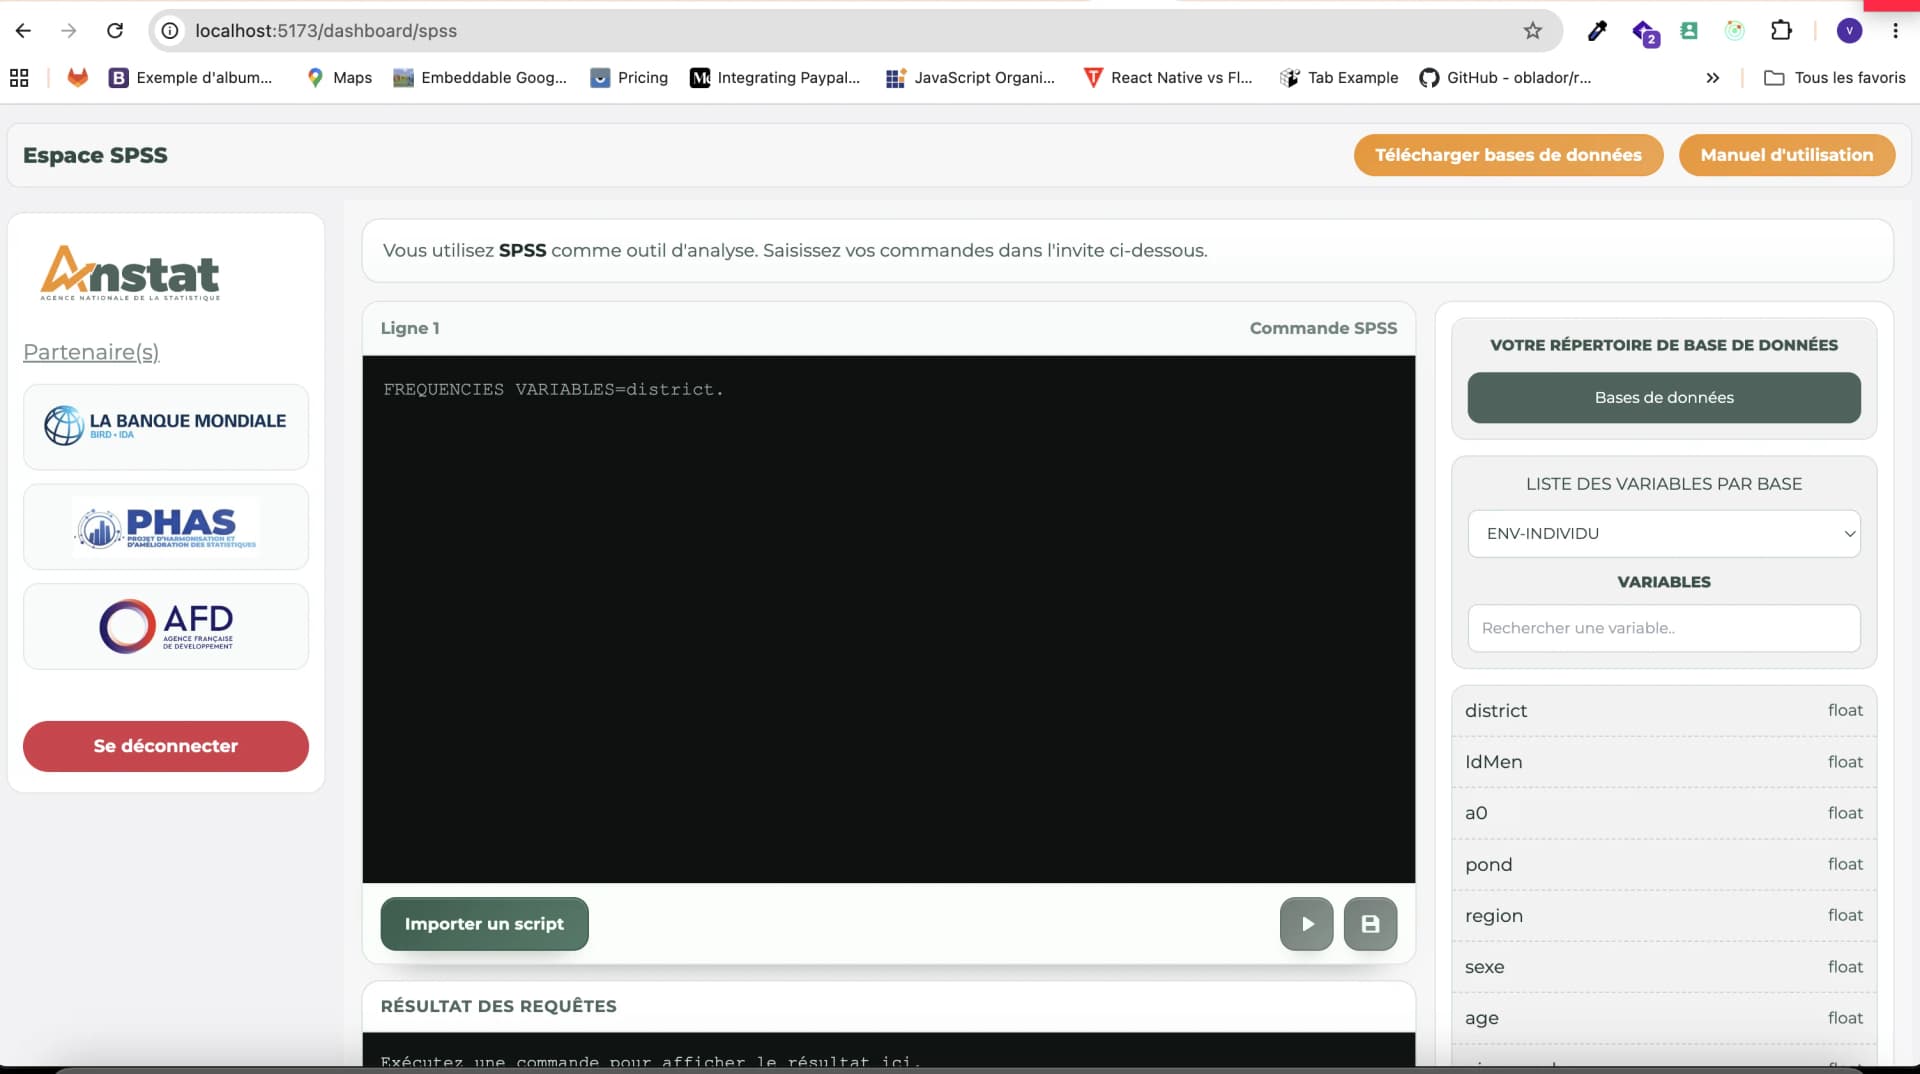1920x1074 pixels.
Task: Open Manuel d'utilisation
Action: click(x=1786, y=155)
